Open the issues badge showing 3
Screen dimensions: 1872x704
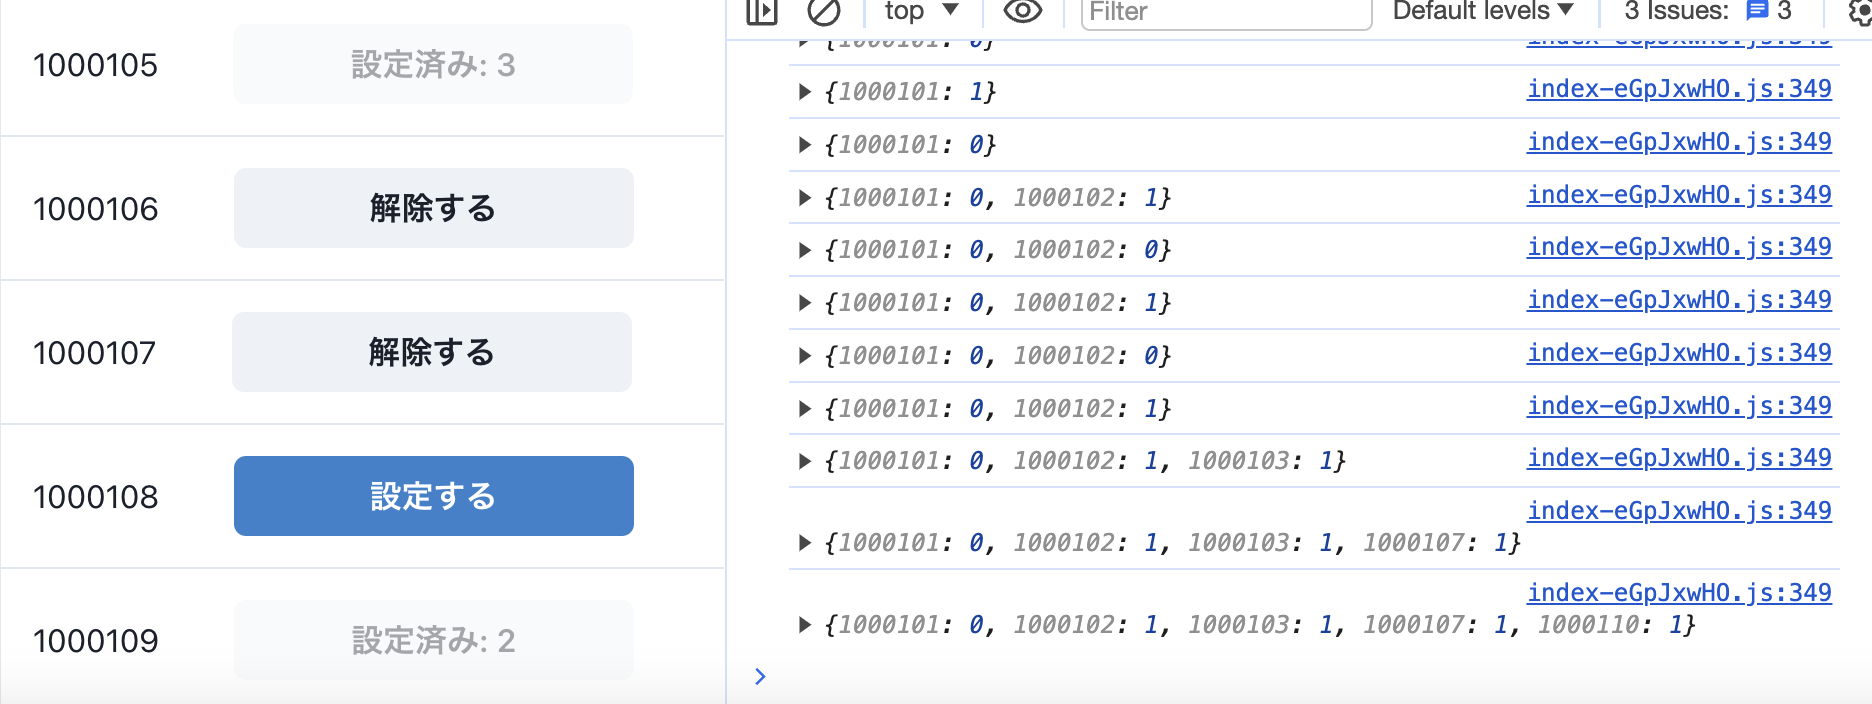coord(1770,11)
